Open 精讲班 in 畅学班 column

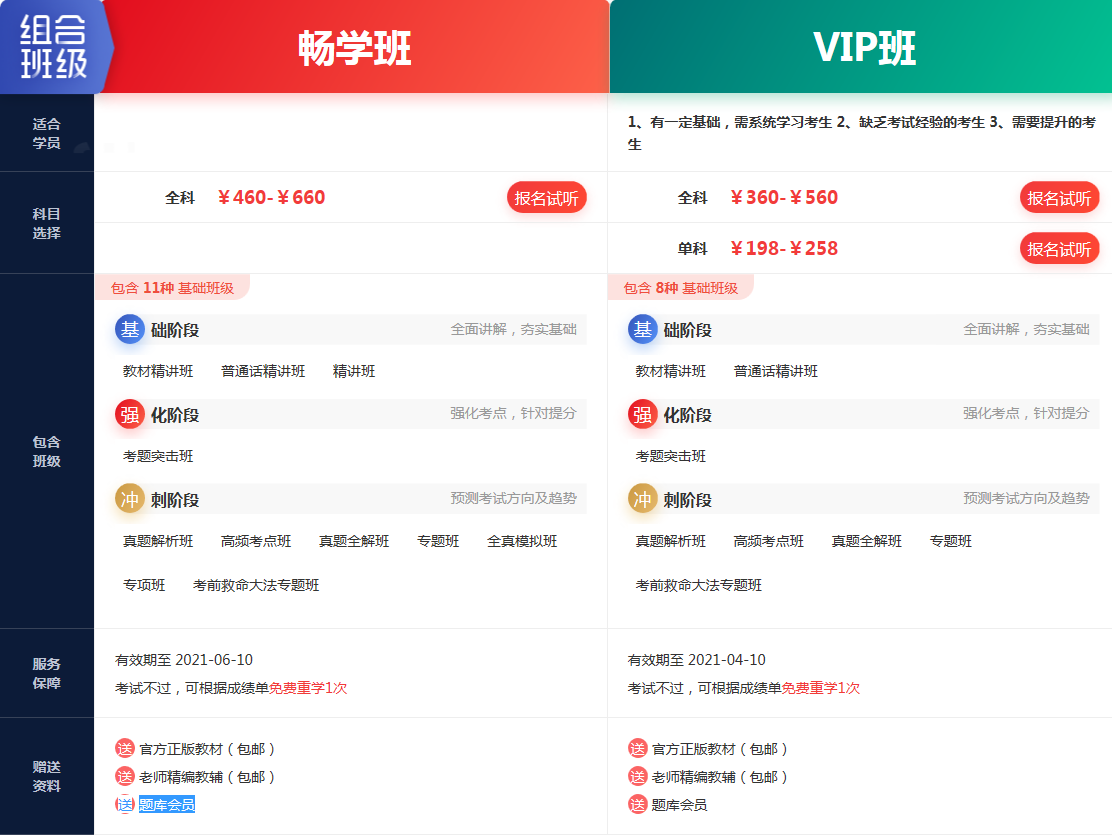point(354,371)
